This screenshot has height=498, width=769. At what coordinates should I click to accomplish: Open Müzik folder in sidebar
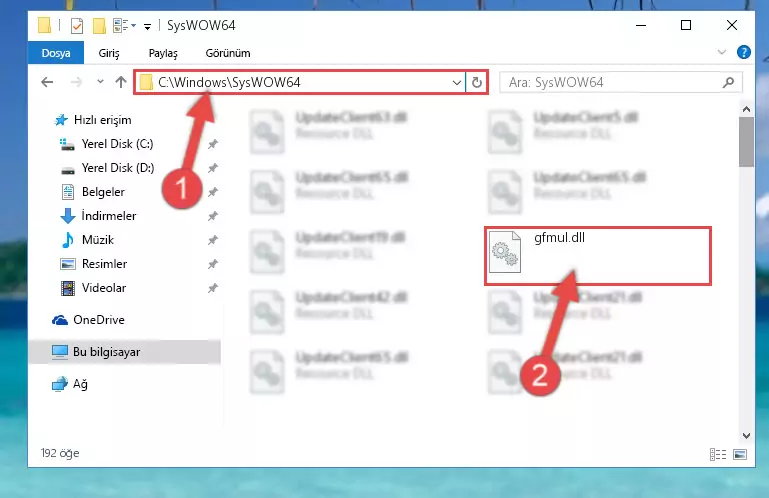tap(98, 240)
